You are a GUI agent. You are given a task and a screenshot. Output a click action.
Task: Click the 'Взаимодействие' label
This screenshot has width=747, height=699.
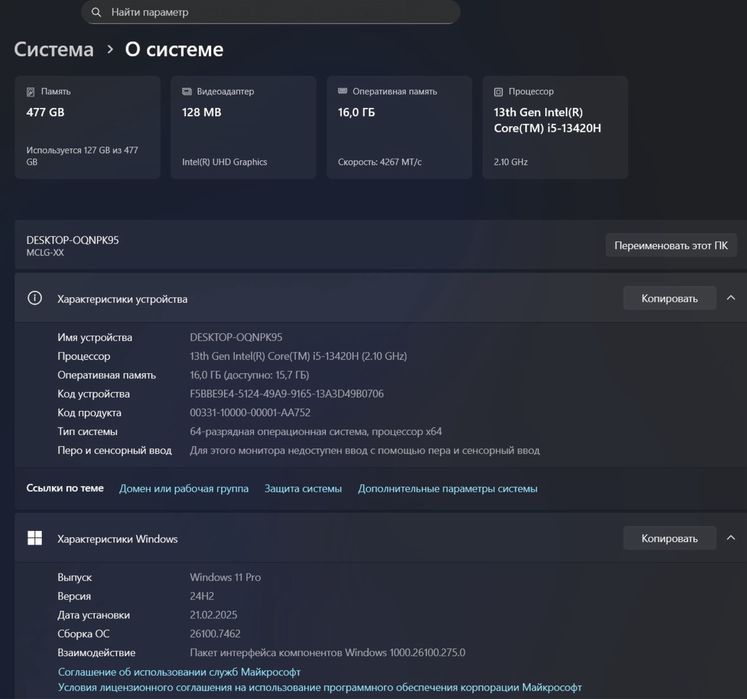[96, 653]
